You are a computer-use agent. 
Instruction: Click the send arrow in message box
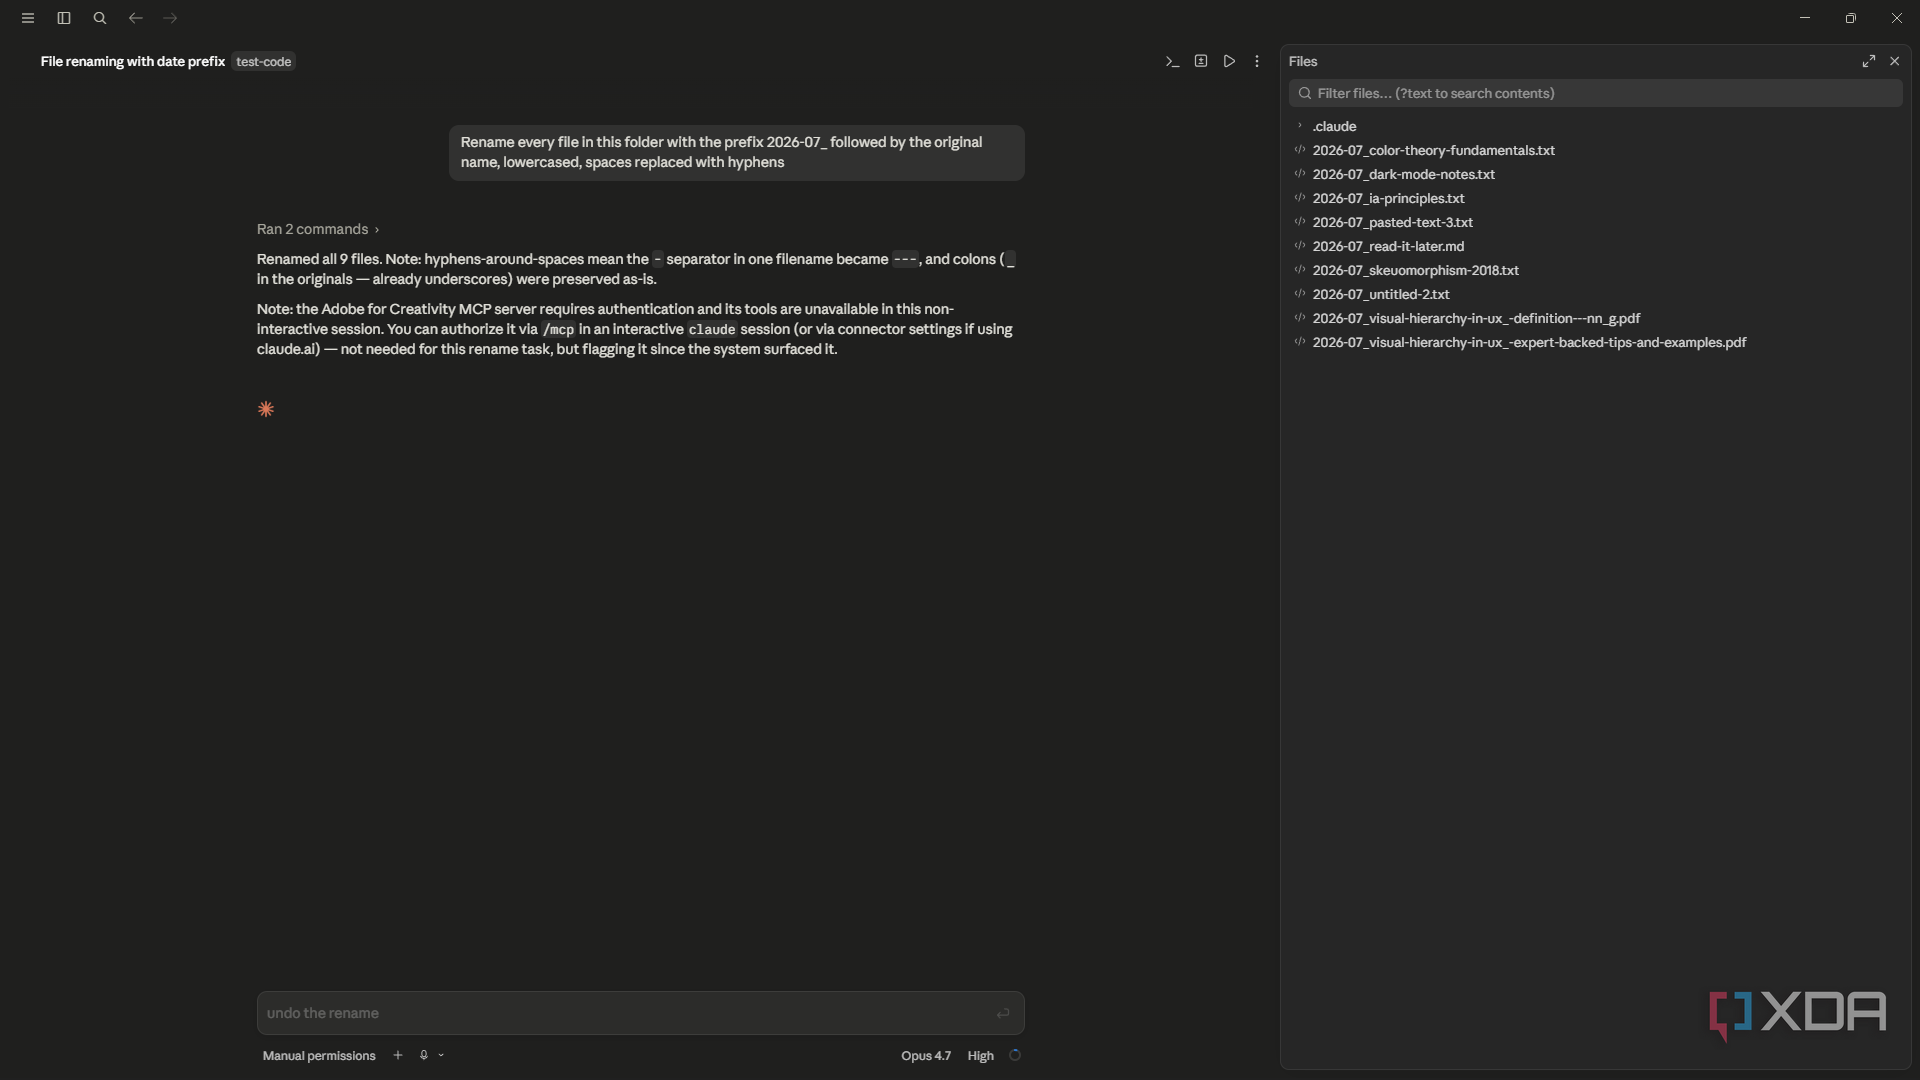pyautogui.click(x=1003, y=1013)
